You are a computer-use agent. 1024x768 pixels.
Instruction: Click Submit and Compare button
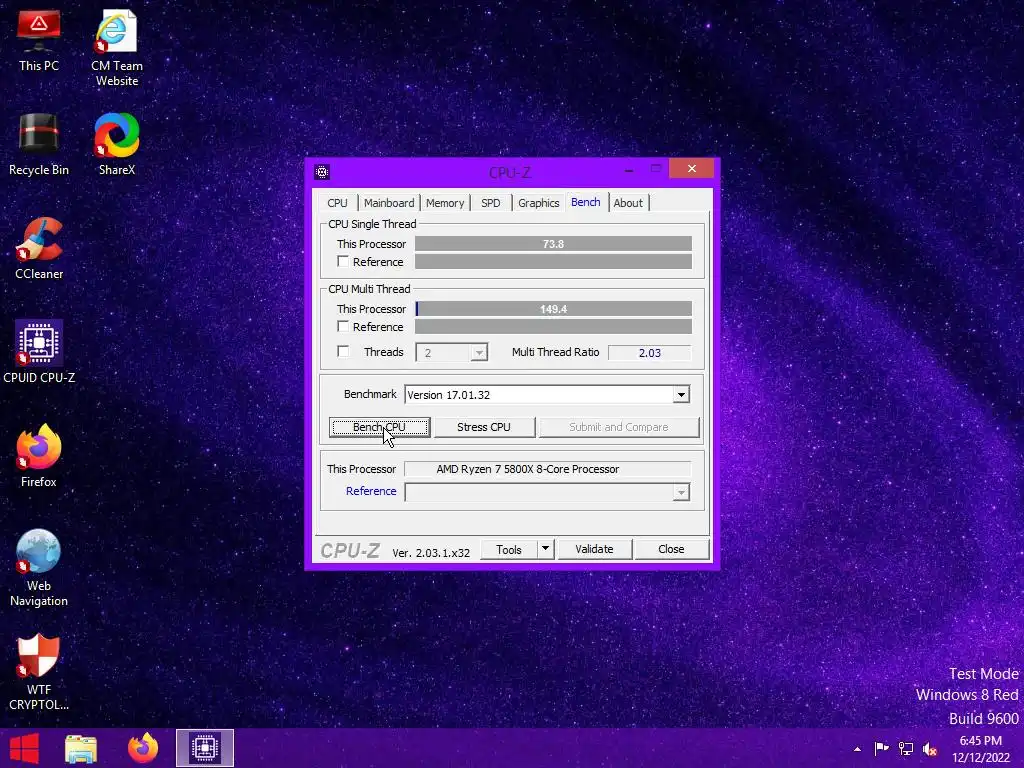click(618, 427)
